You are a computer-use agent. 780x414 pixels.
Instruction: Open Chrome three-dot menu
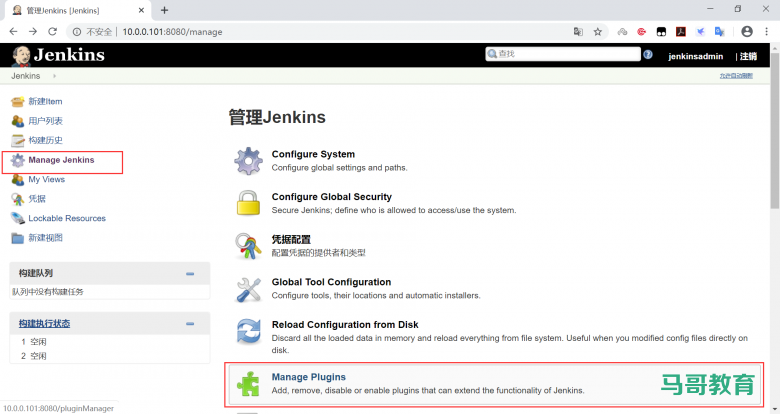(x=767, y=31)
